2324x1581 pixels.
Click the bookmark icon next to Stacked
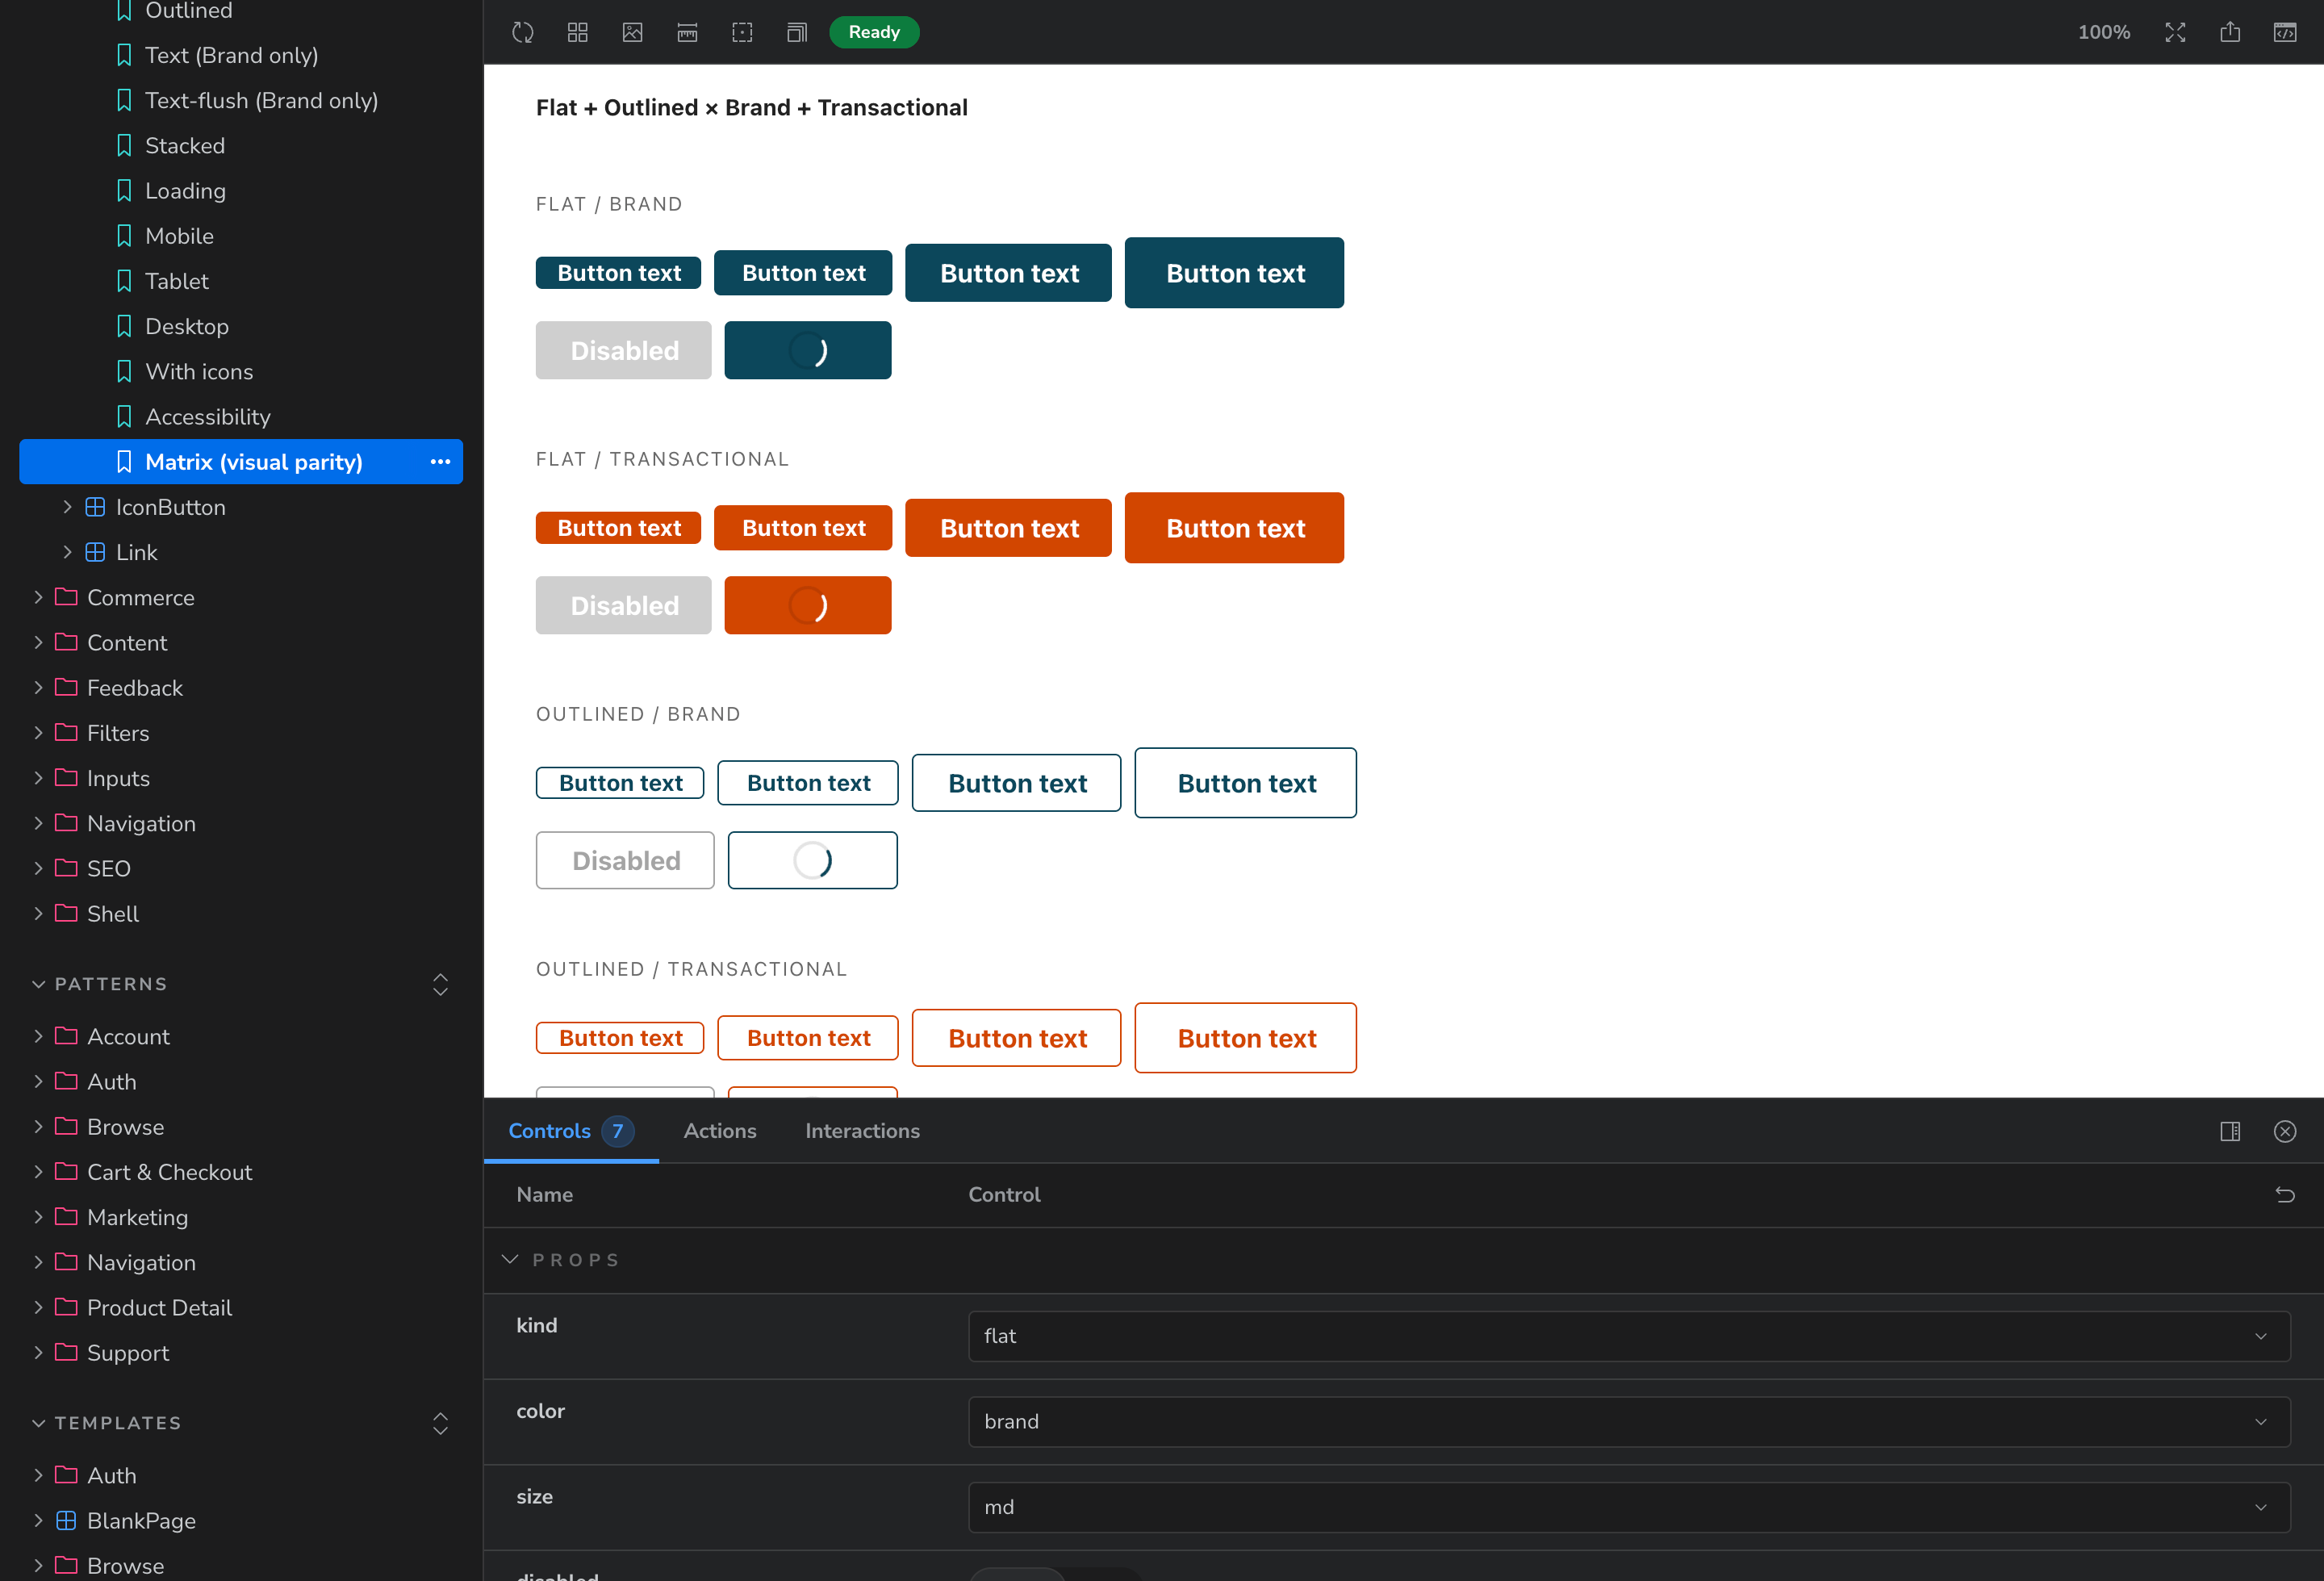(124, 146)
